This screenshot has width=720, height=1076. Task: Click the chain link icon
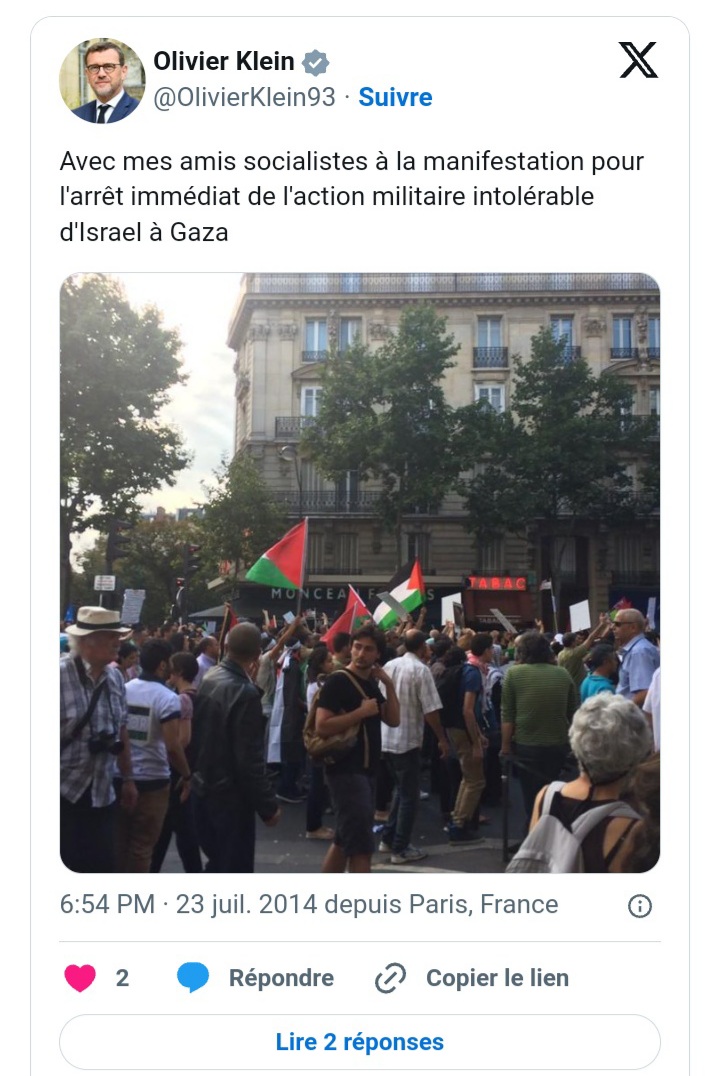point(391,978)
